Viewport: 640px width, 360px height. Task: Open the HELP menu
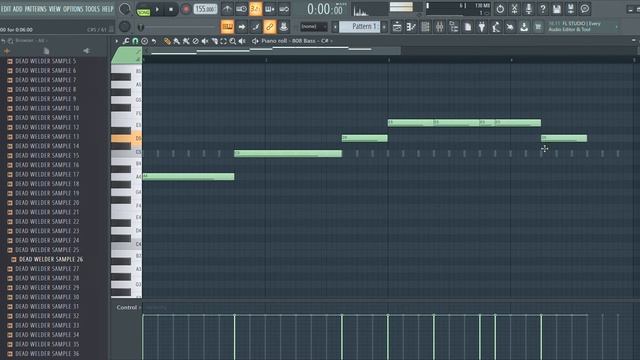tap(107, 9)
